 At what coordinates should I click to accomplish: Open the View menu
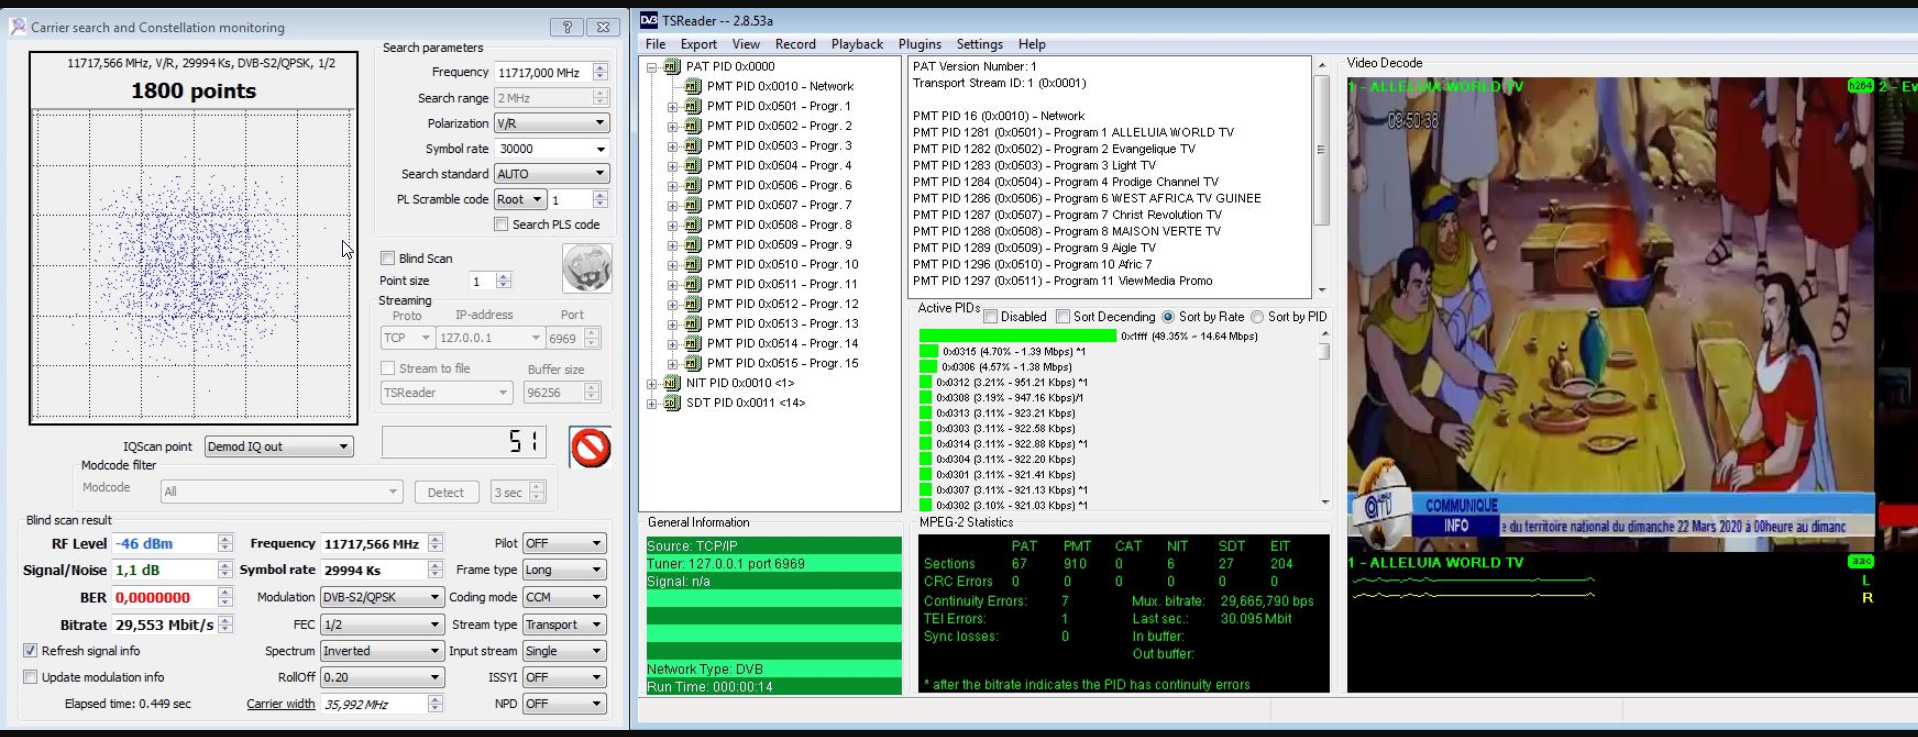[746, 44]
